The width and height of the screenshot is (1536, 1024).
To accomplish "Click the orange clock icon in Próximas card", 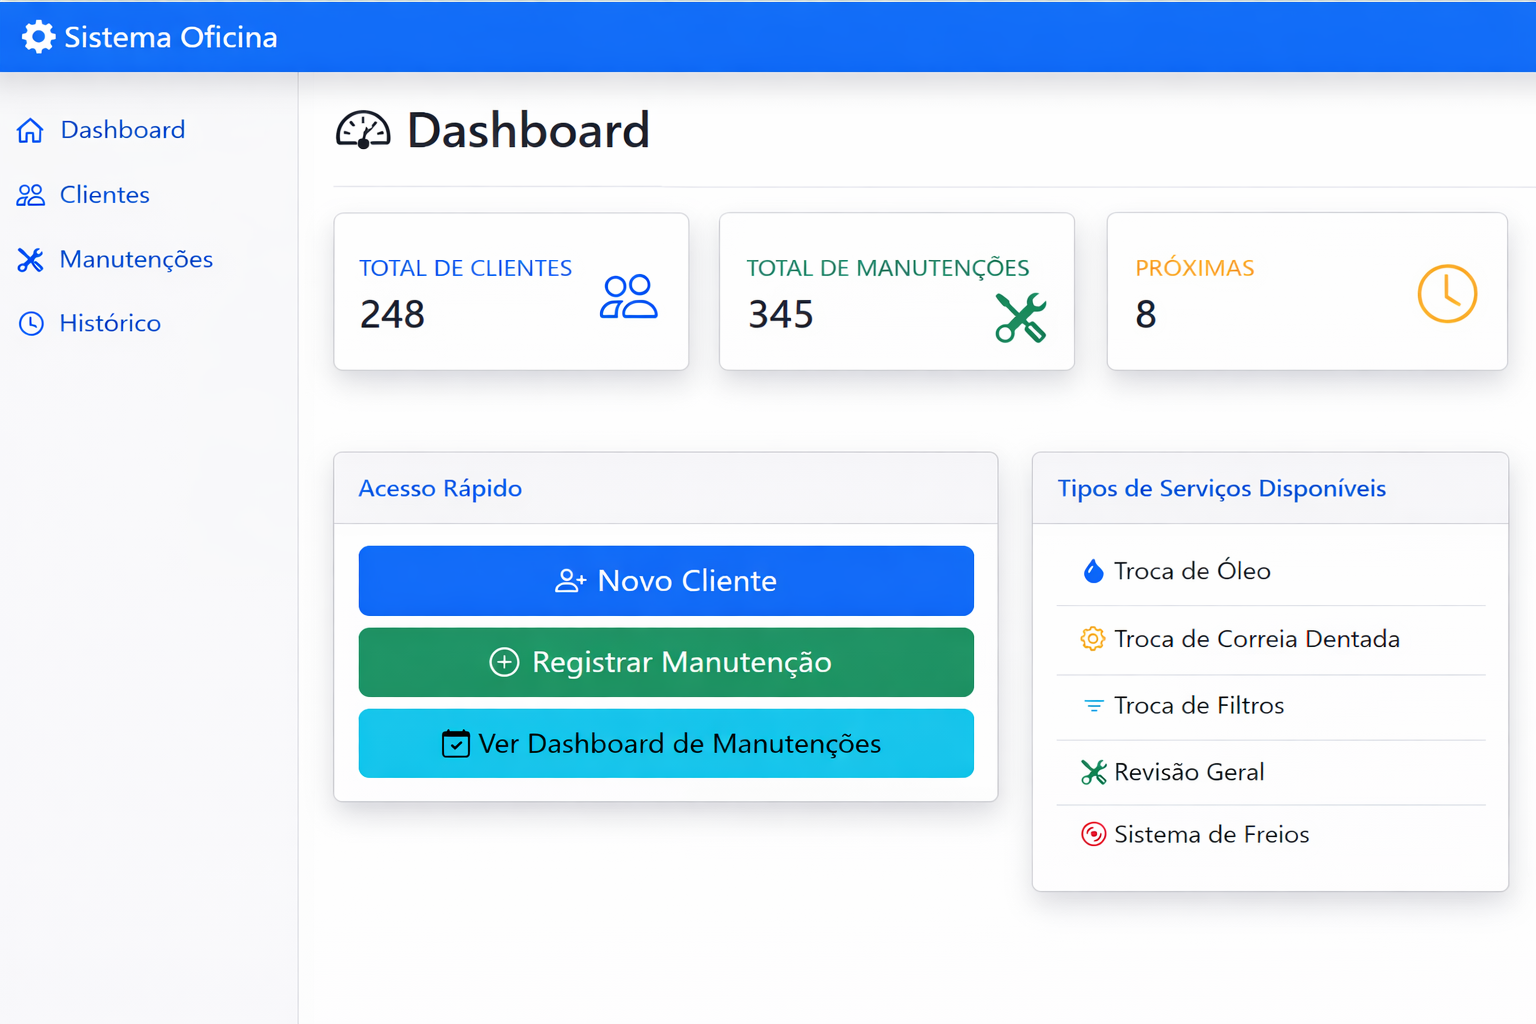I will [1446, 294].
